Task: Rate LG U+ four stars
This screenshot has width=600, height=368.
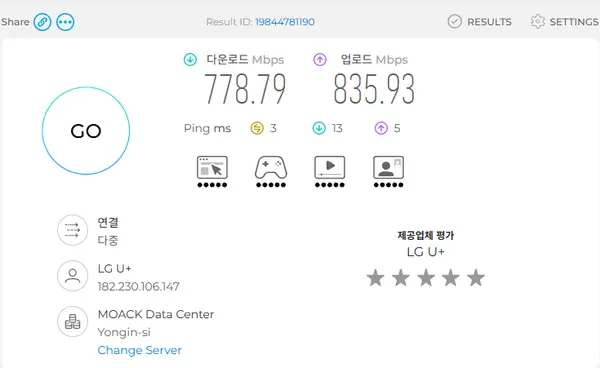Action: 451,278
